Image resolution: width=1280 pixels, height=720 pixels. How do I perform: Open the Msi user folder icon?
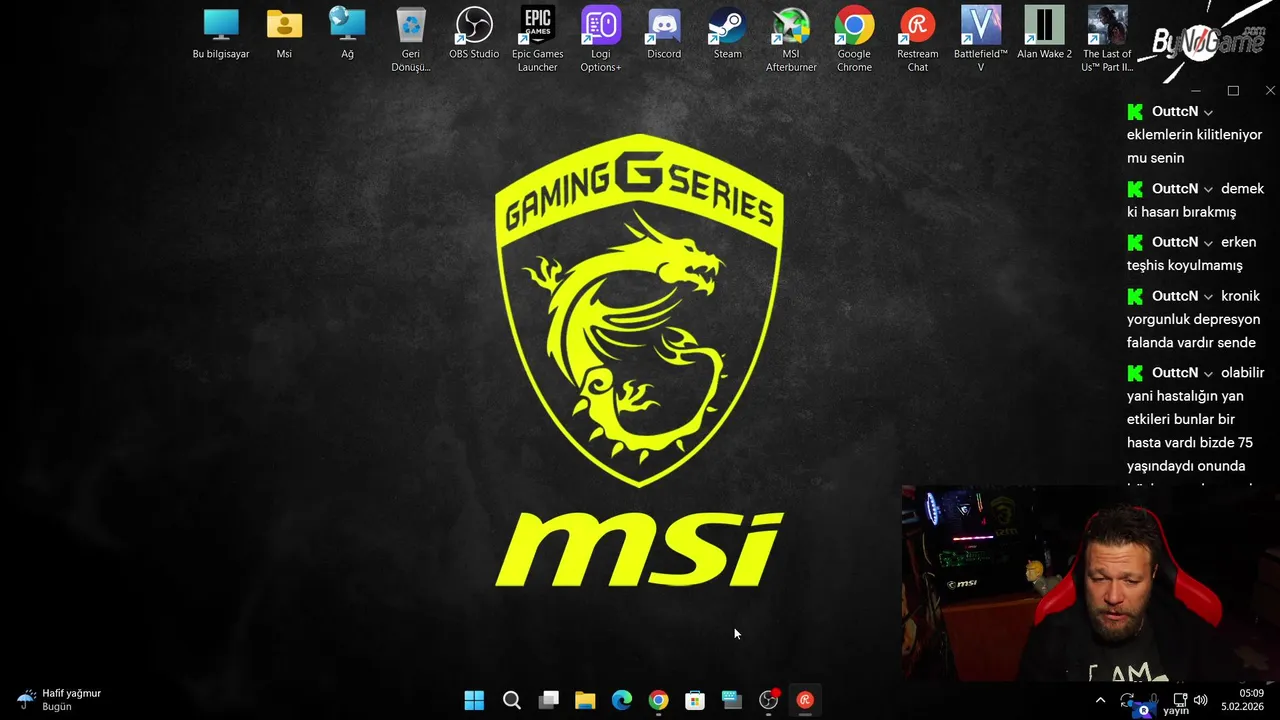(284, 33)
